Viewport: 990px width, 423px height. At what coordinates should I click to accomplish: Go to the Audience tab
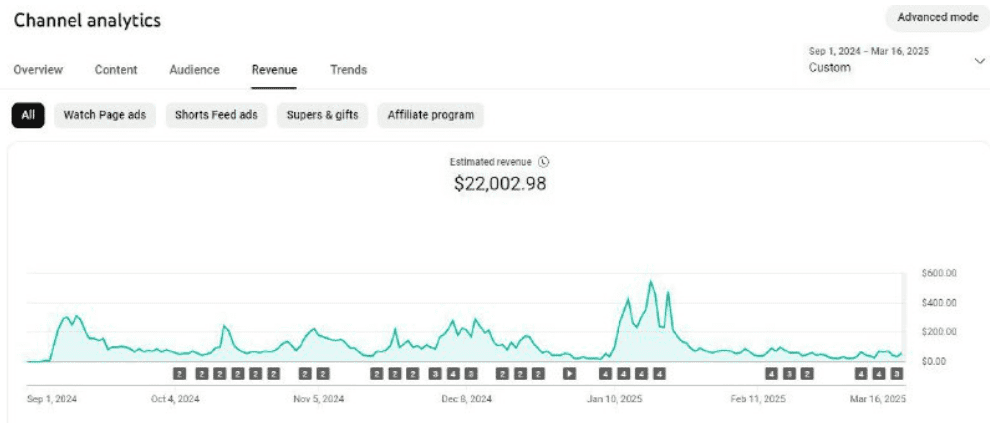pyautogui.click(x=194, y=70)
